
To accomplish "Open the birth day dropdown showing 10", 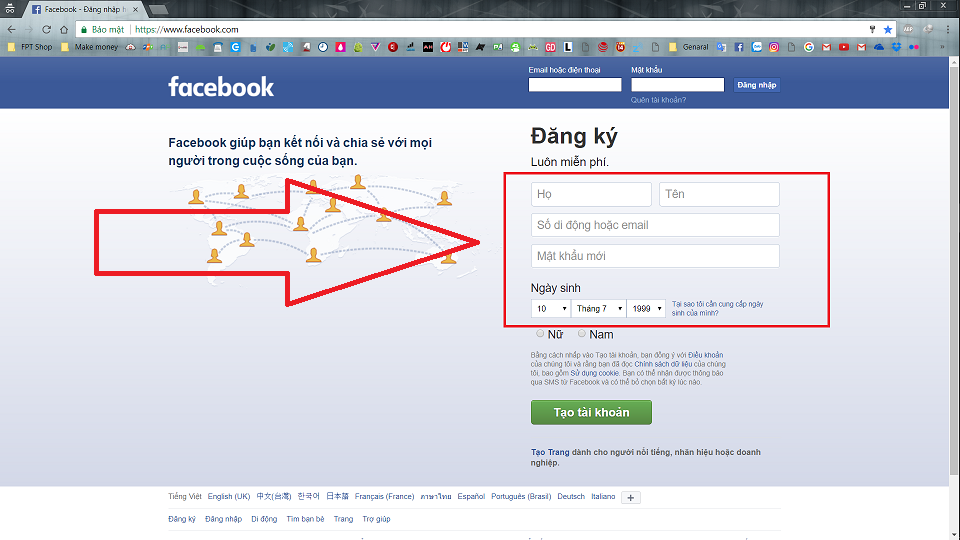I will coord(550,309).
